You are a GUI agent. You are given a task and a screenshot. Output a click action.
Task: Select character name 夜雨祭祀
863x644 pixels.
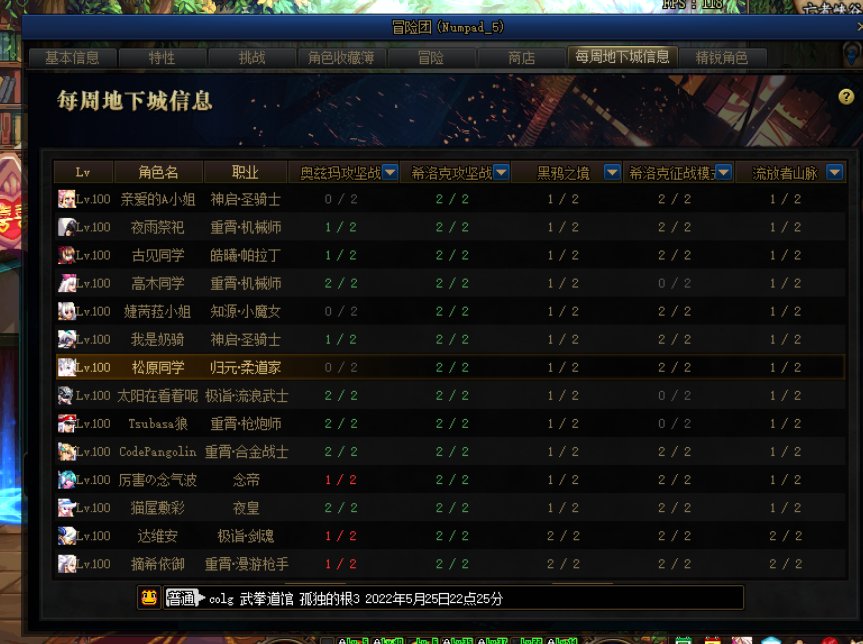(158, 227)
